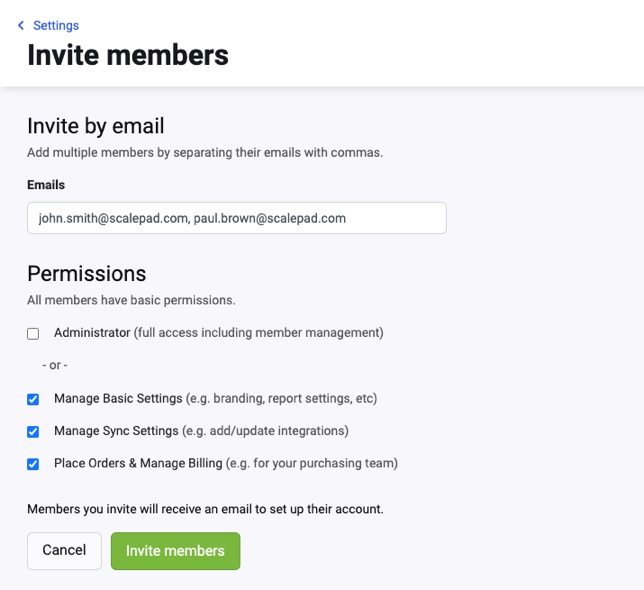Click the '- or -' separator text
Screen dimensions: 644x590
click(55, 365)
